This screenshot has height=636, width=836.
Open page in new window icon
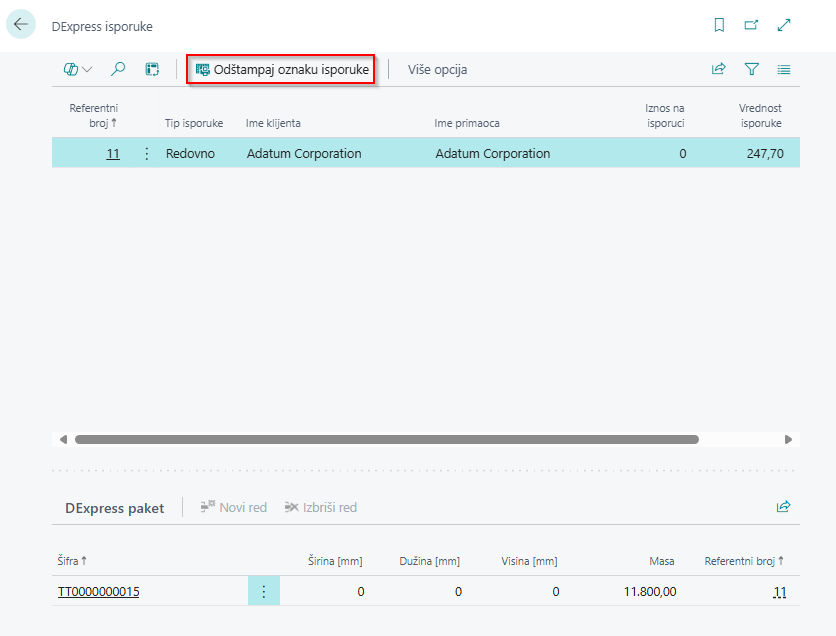751,26
